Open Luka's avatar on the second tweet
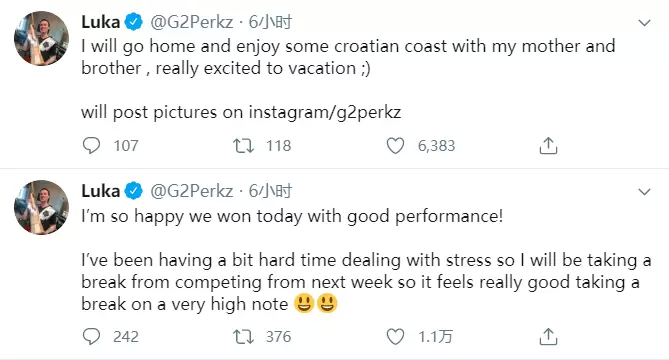669x360 pixels. 41,207
